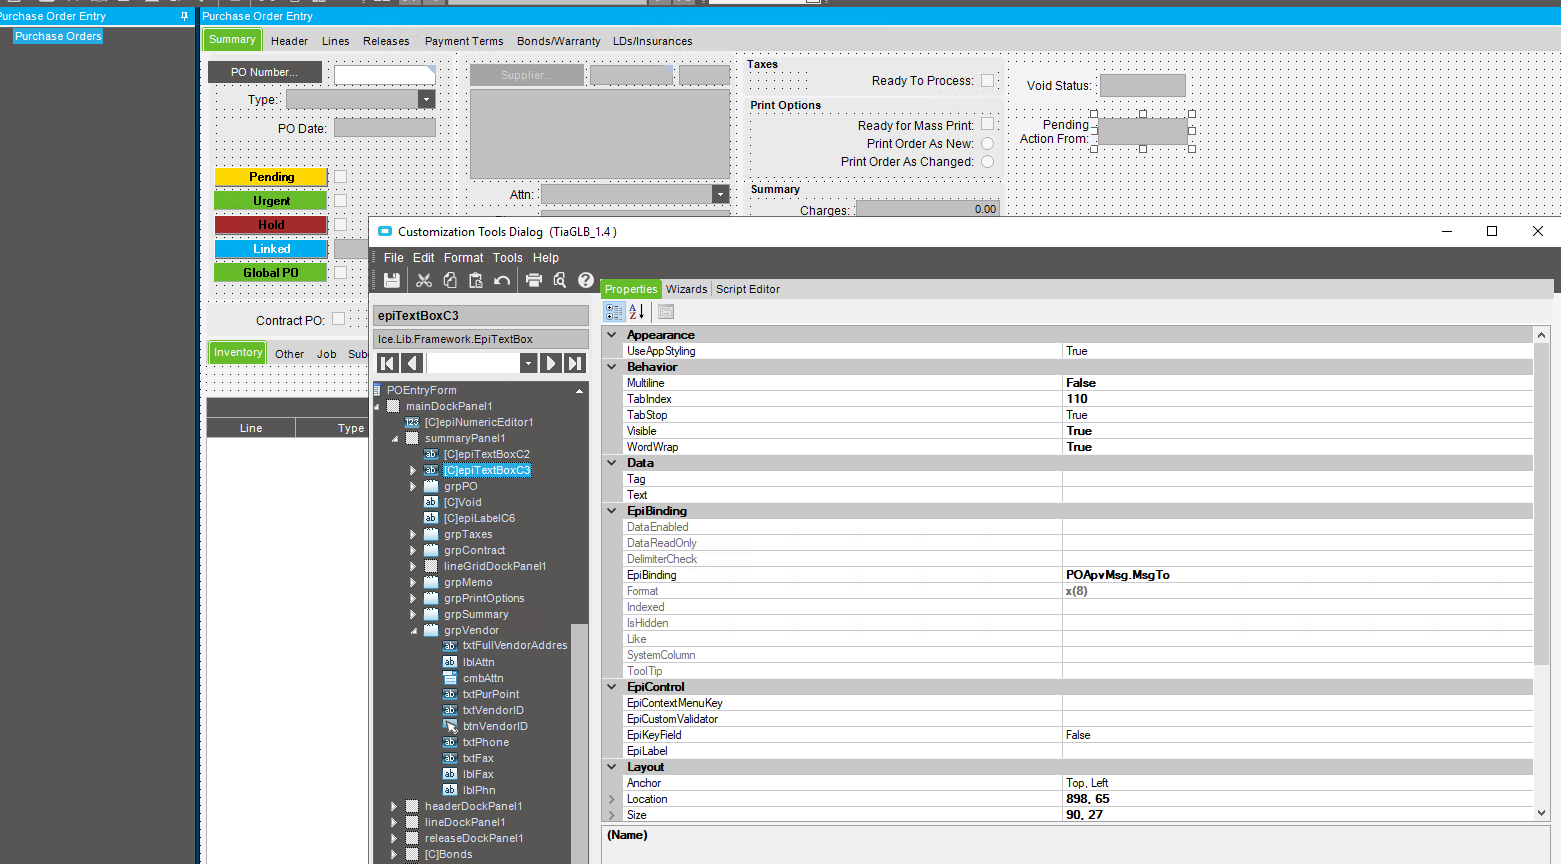1561x864 pixels.
Task: Tick the Ready for Mass Print checkbox
Action: click(x=987, y=125)
